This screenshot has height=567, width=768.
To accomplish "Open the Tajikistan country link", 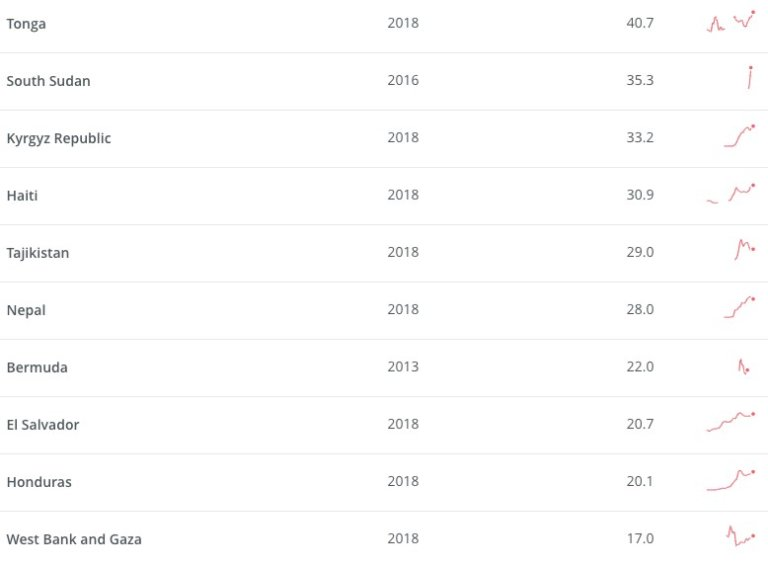I will [38, 253].
